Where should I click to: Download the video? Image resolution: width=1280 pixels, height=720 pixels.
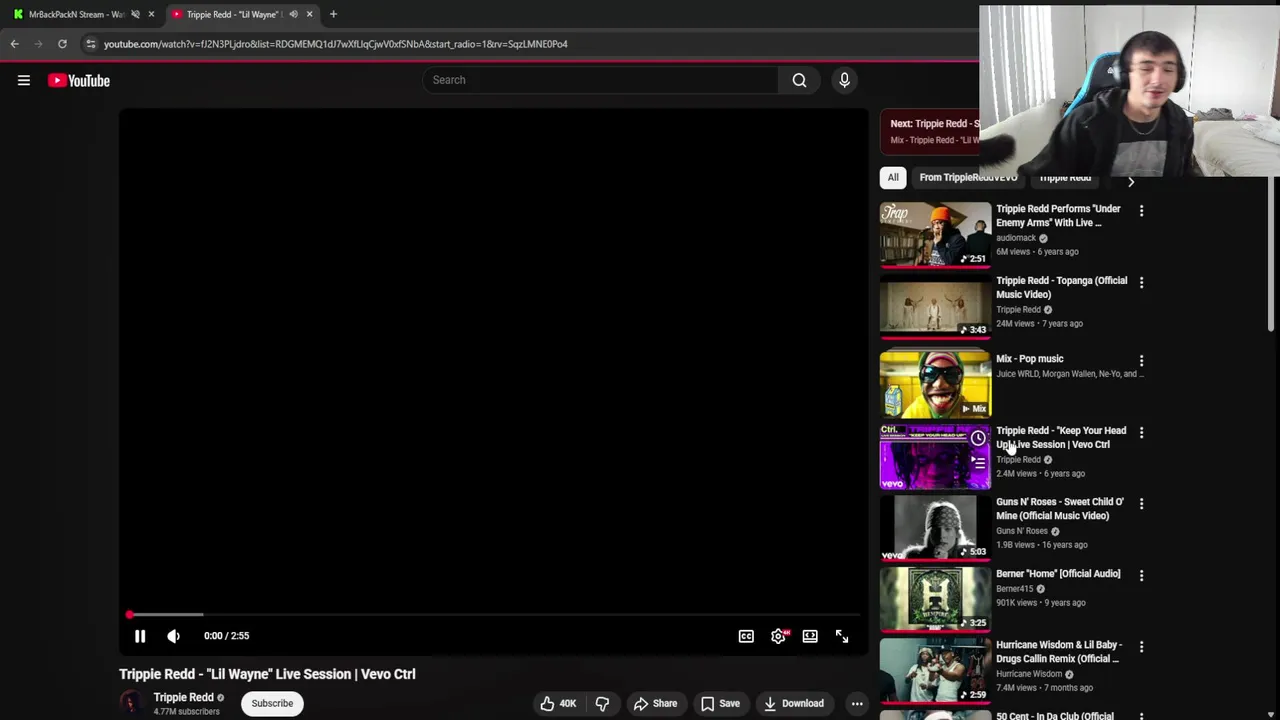click(x=794, y=703)
